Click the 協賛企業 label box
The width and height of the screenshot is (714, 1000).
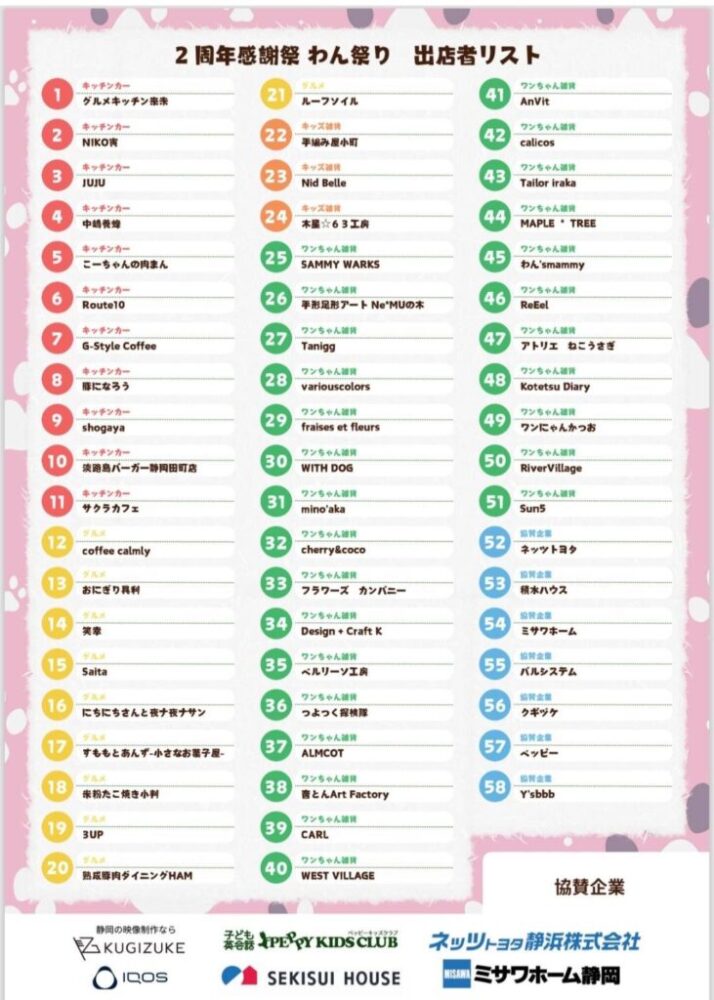tap(589, 886)
